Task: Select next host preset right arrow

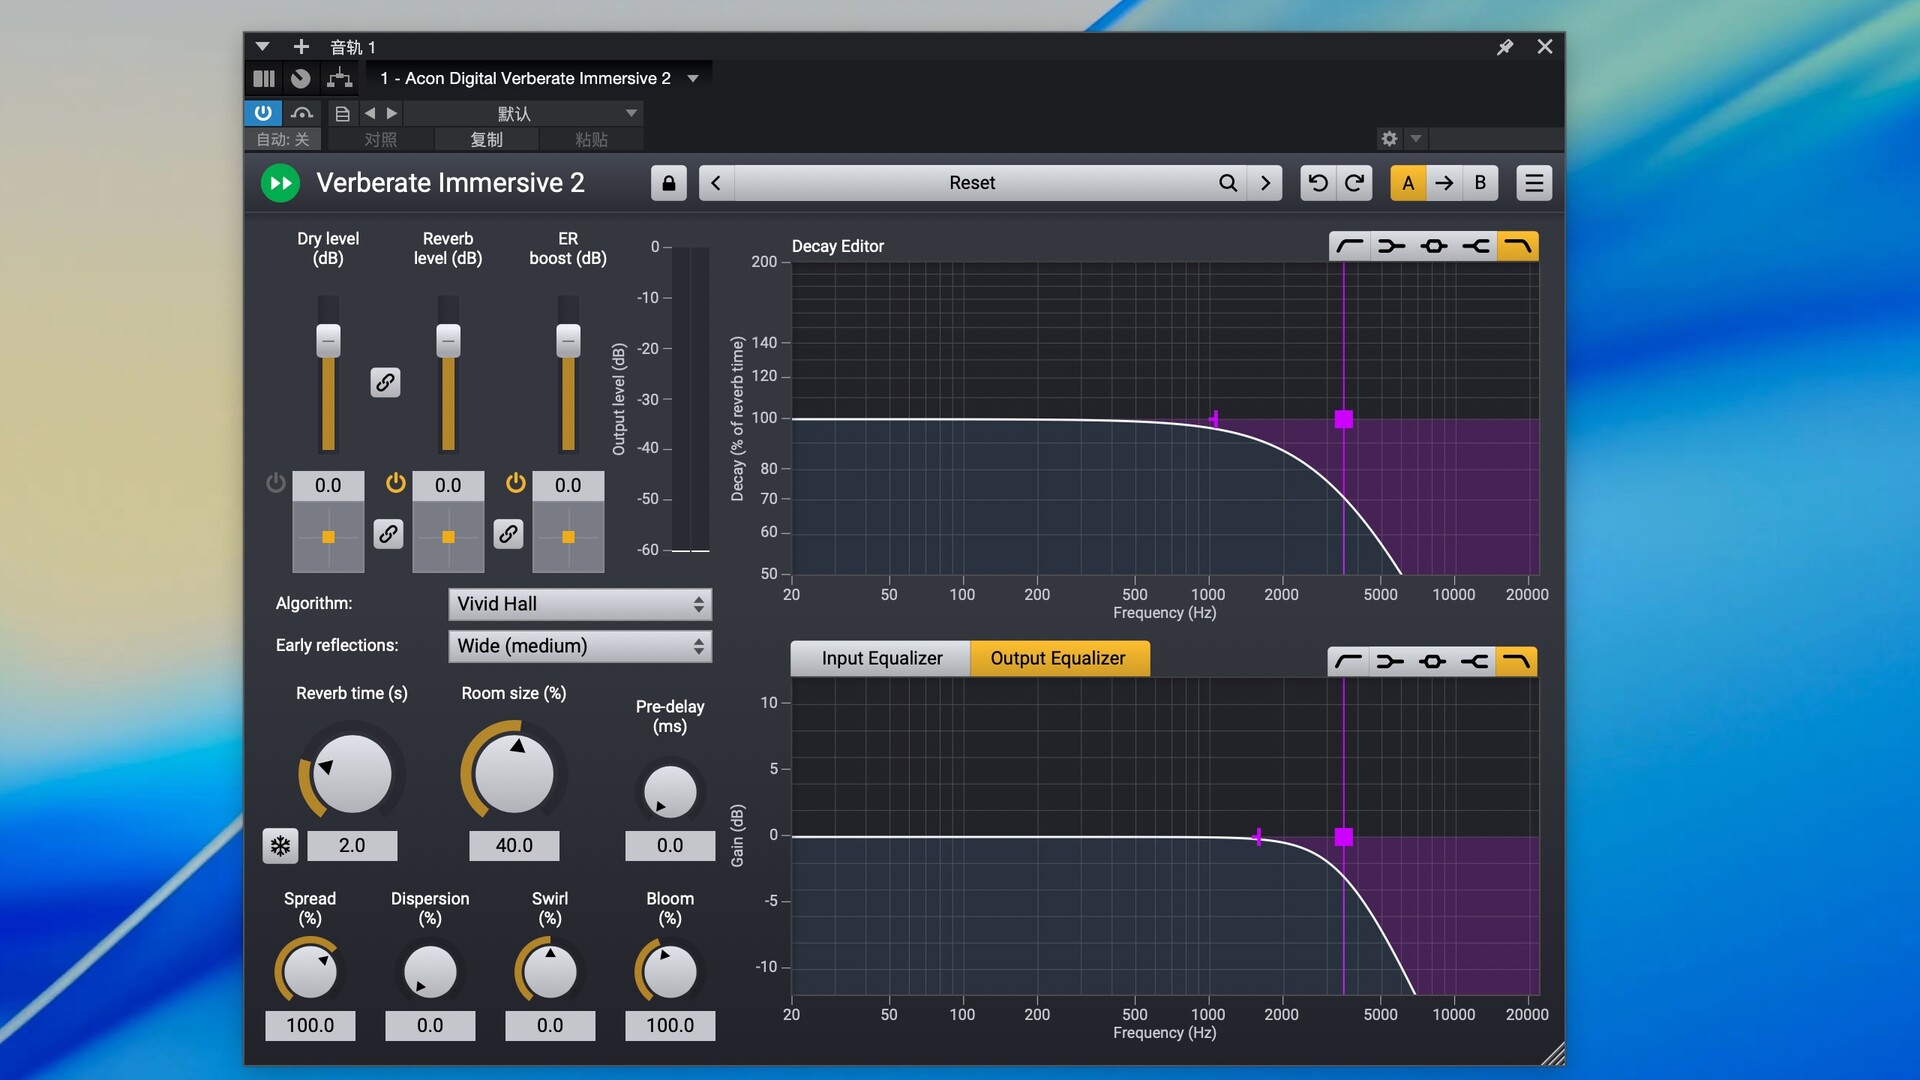Action: click(x=392, y=113)
